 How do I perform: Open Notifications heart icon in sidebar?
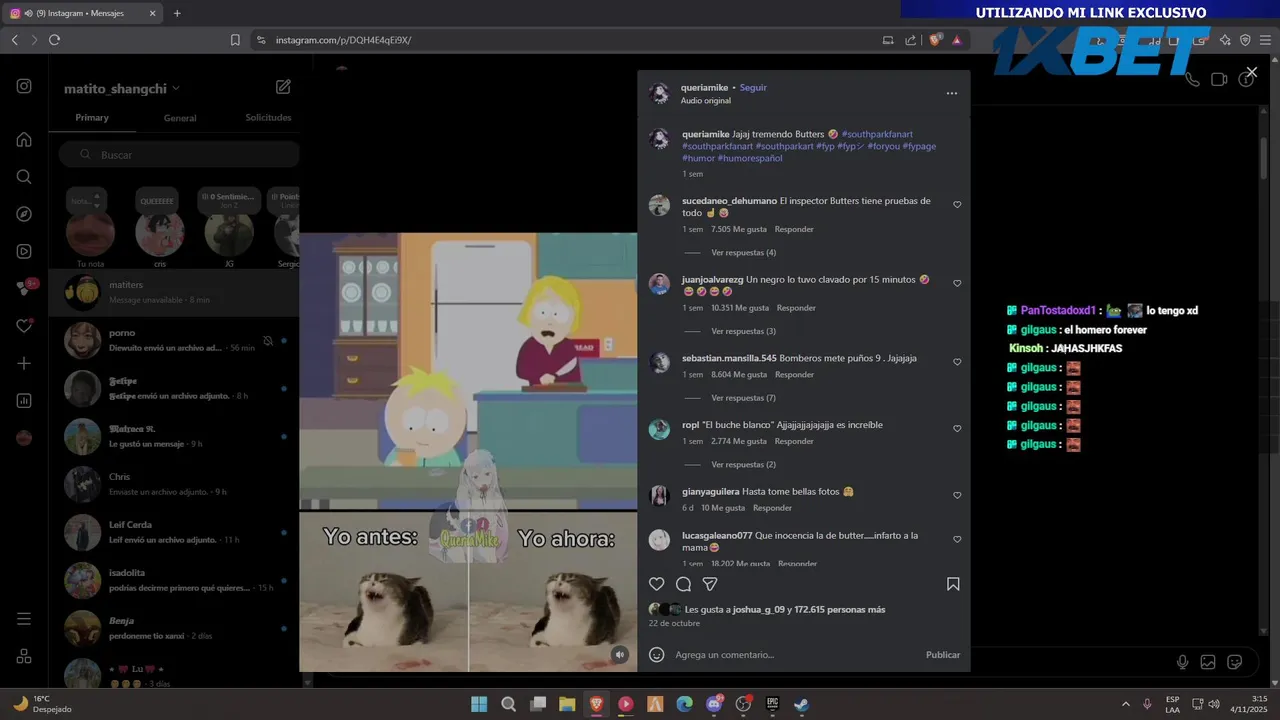24,326
